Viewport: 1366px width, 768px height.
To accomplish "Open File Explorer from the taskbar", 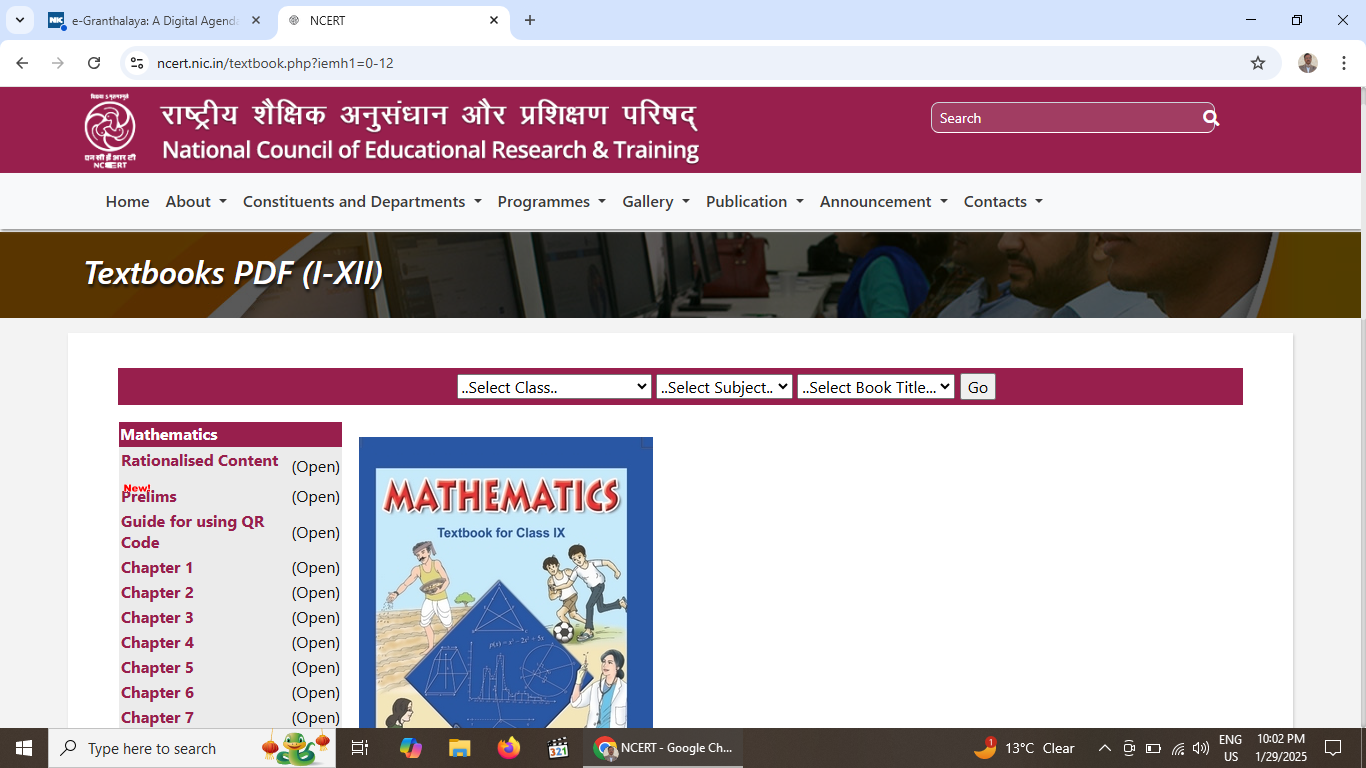I will [460, 748].
